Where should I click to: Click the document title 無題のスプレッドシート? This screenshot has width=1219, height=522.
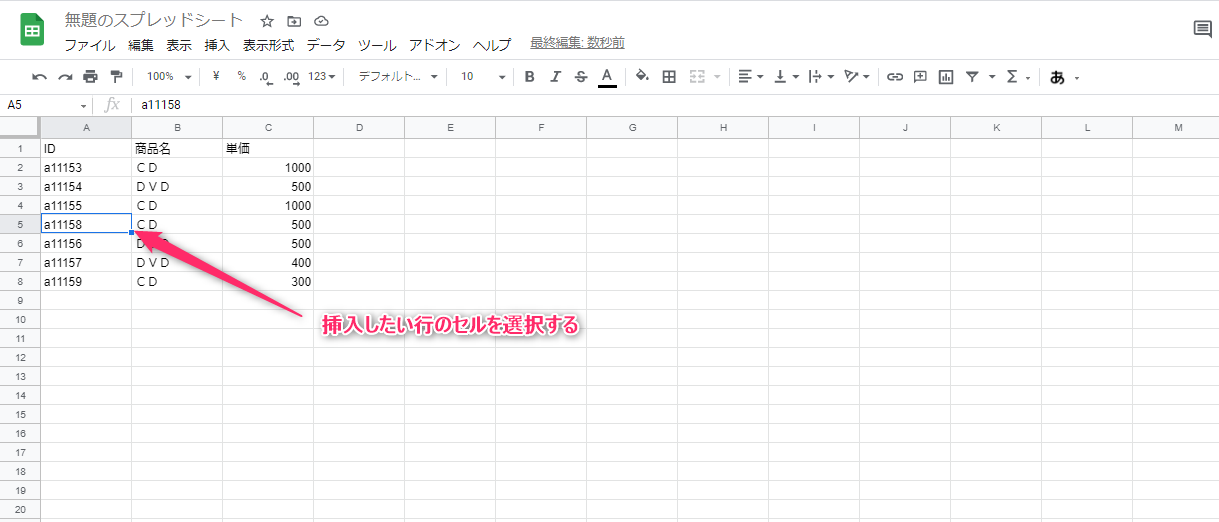[154, 20]
